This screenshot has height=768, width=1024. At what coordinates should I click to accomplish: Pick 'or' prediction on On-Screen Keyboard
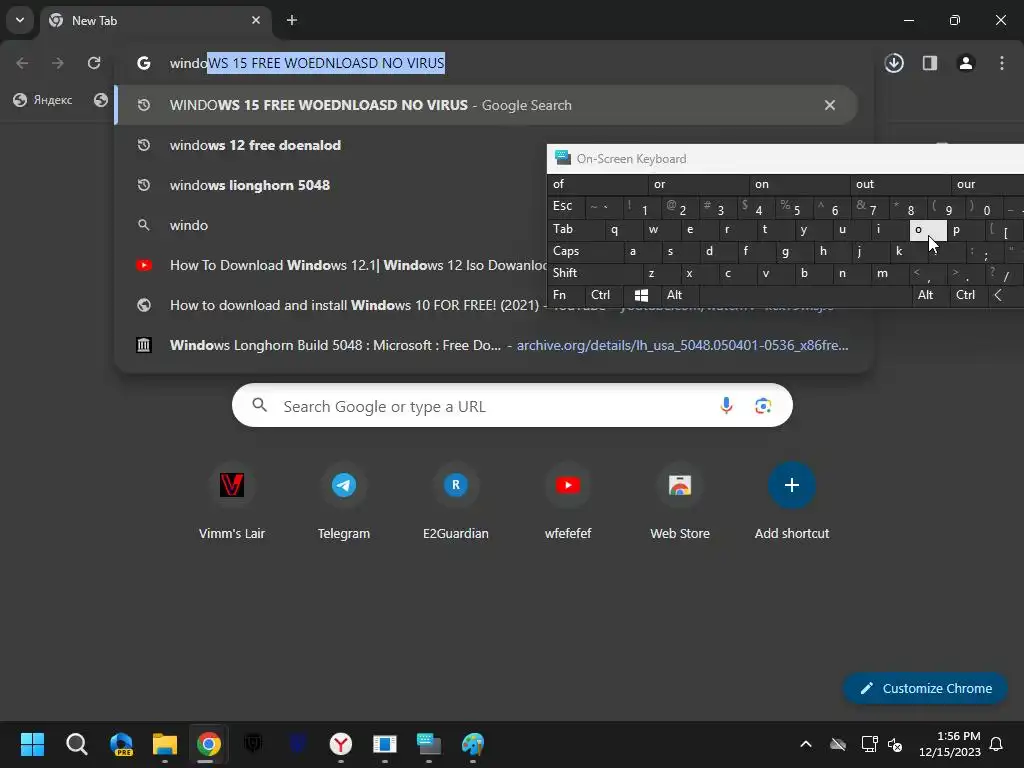[698, 184]
